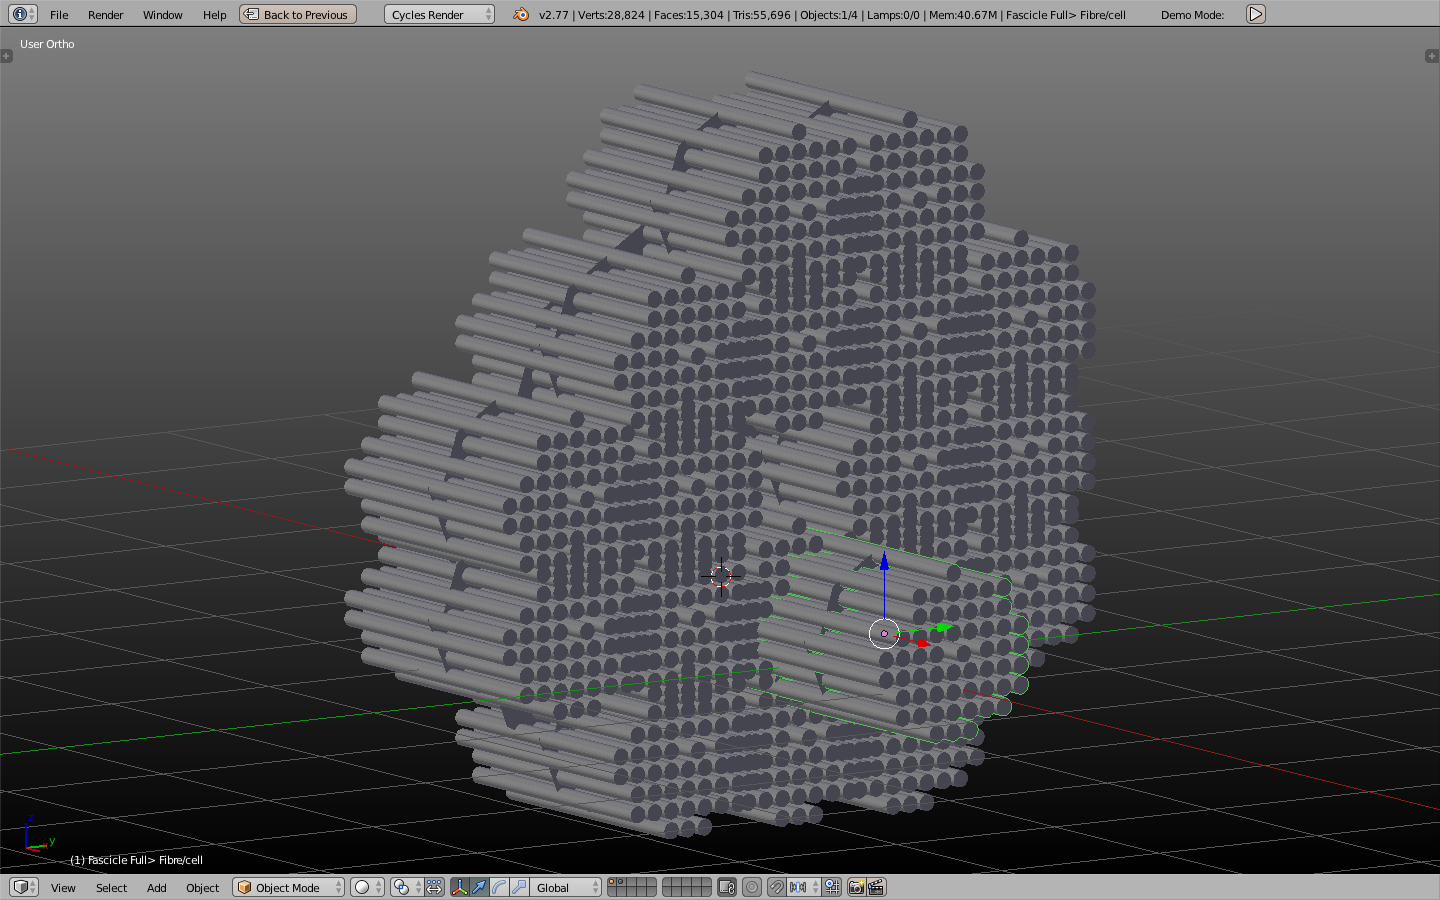Switch to scene layer 2
1440x900 pixels.
click(621, 882)
